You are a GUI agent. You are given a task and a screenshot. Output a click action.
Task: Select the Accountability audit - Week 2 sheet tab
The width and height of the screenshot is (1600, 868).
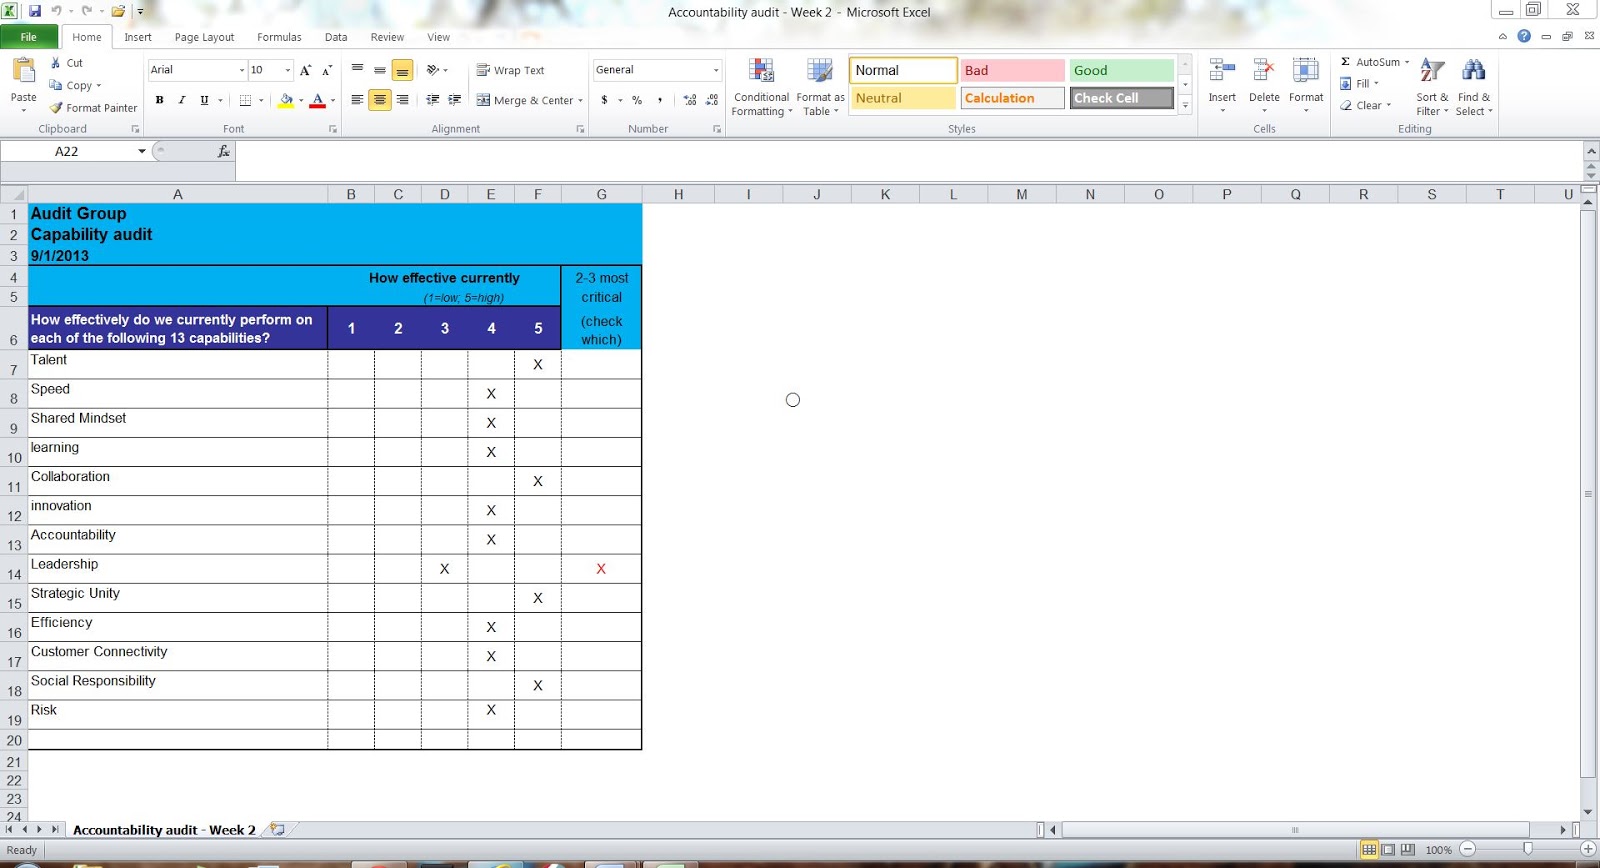click(x=164, y=830)
